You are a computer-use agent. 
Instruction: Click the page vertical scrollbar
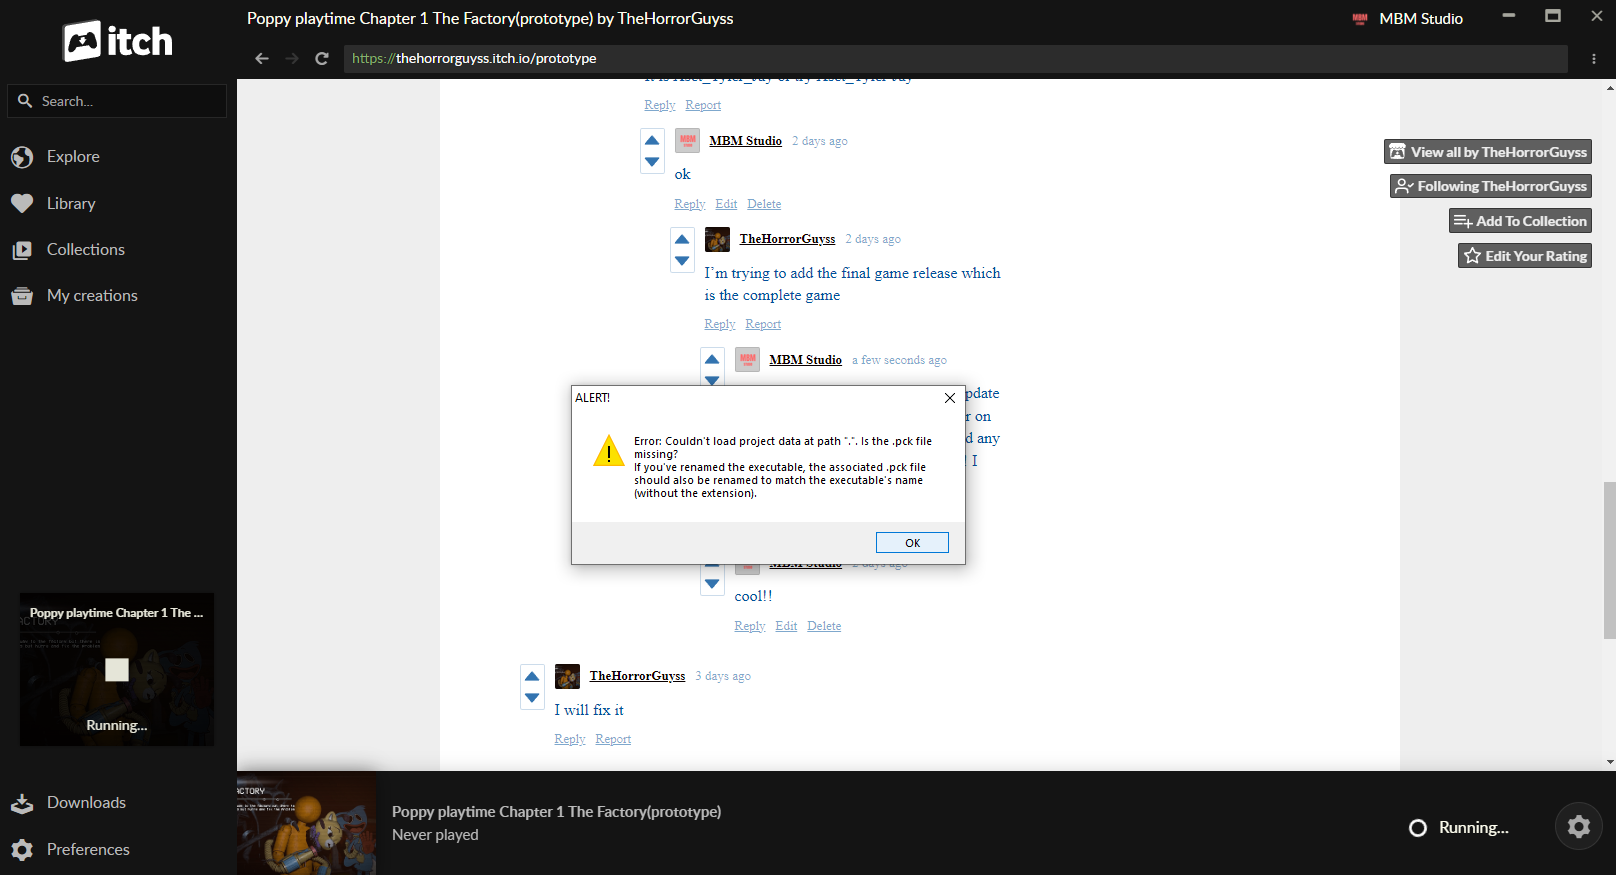pyautogui.click(x=1609, y=560)
